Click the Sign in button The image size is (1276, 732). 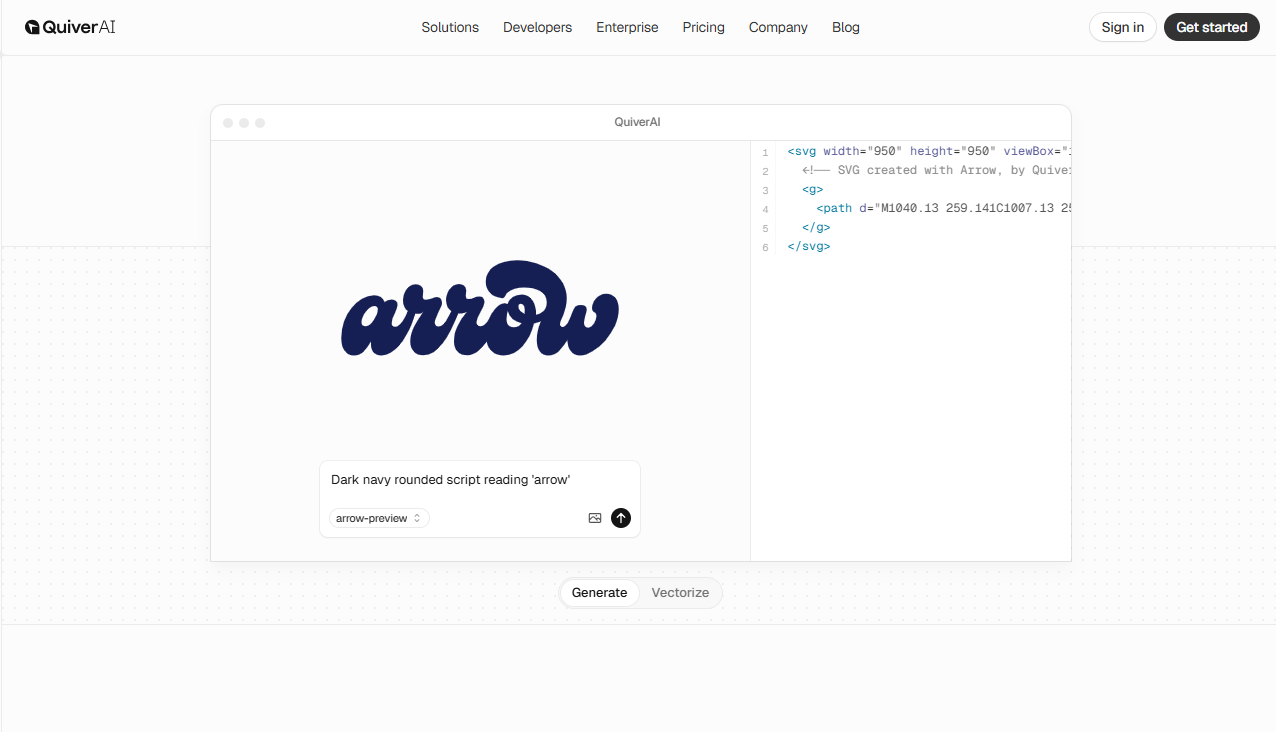point(1122,27)
